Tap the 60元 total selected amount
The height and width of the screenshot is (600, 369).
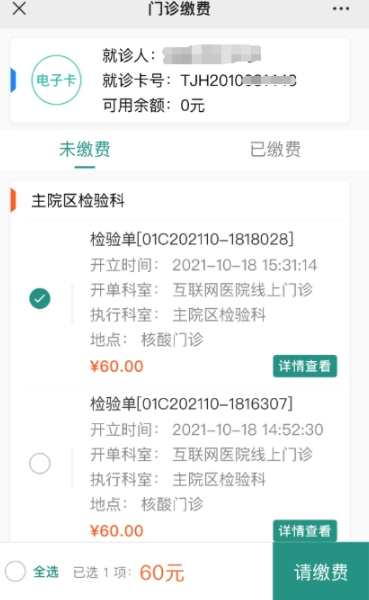tap(162, 573)
